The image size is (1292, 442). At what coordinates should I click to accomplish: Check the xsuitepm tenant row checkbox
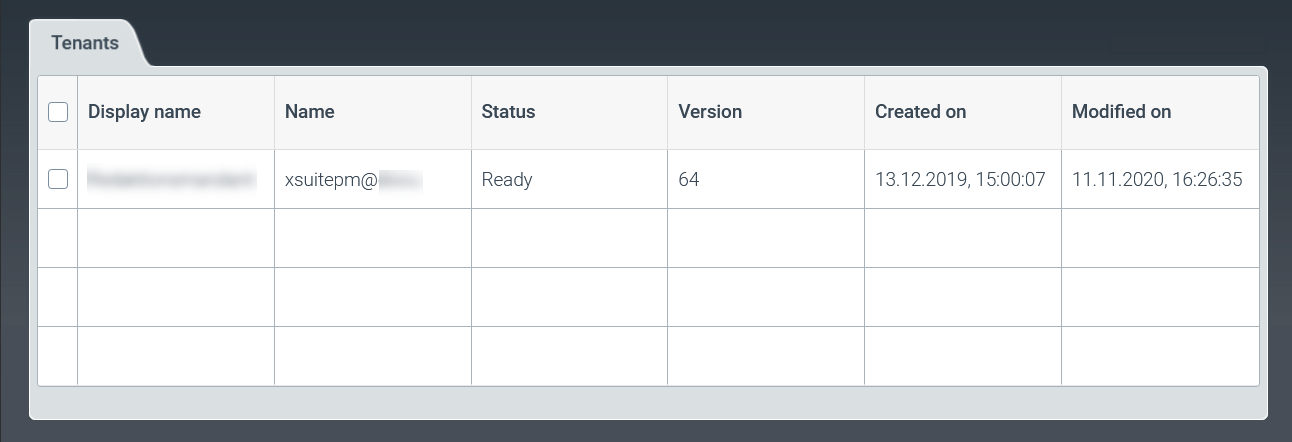click(58, 179)
